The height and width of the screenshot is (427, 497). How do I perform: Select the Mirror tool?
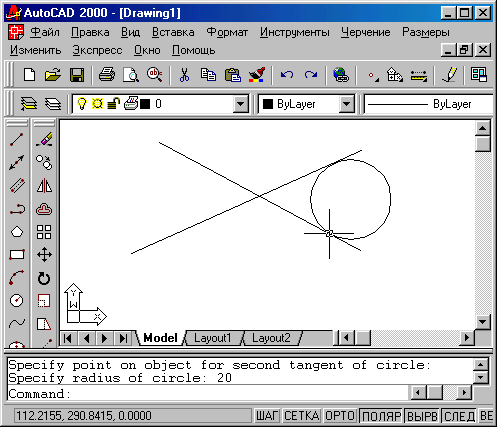coord(44,186)
